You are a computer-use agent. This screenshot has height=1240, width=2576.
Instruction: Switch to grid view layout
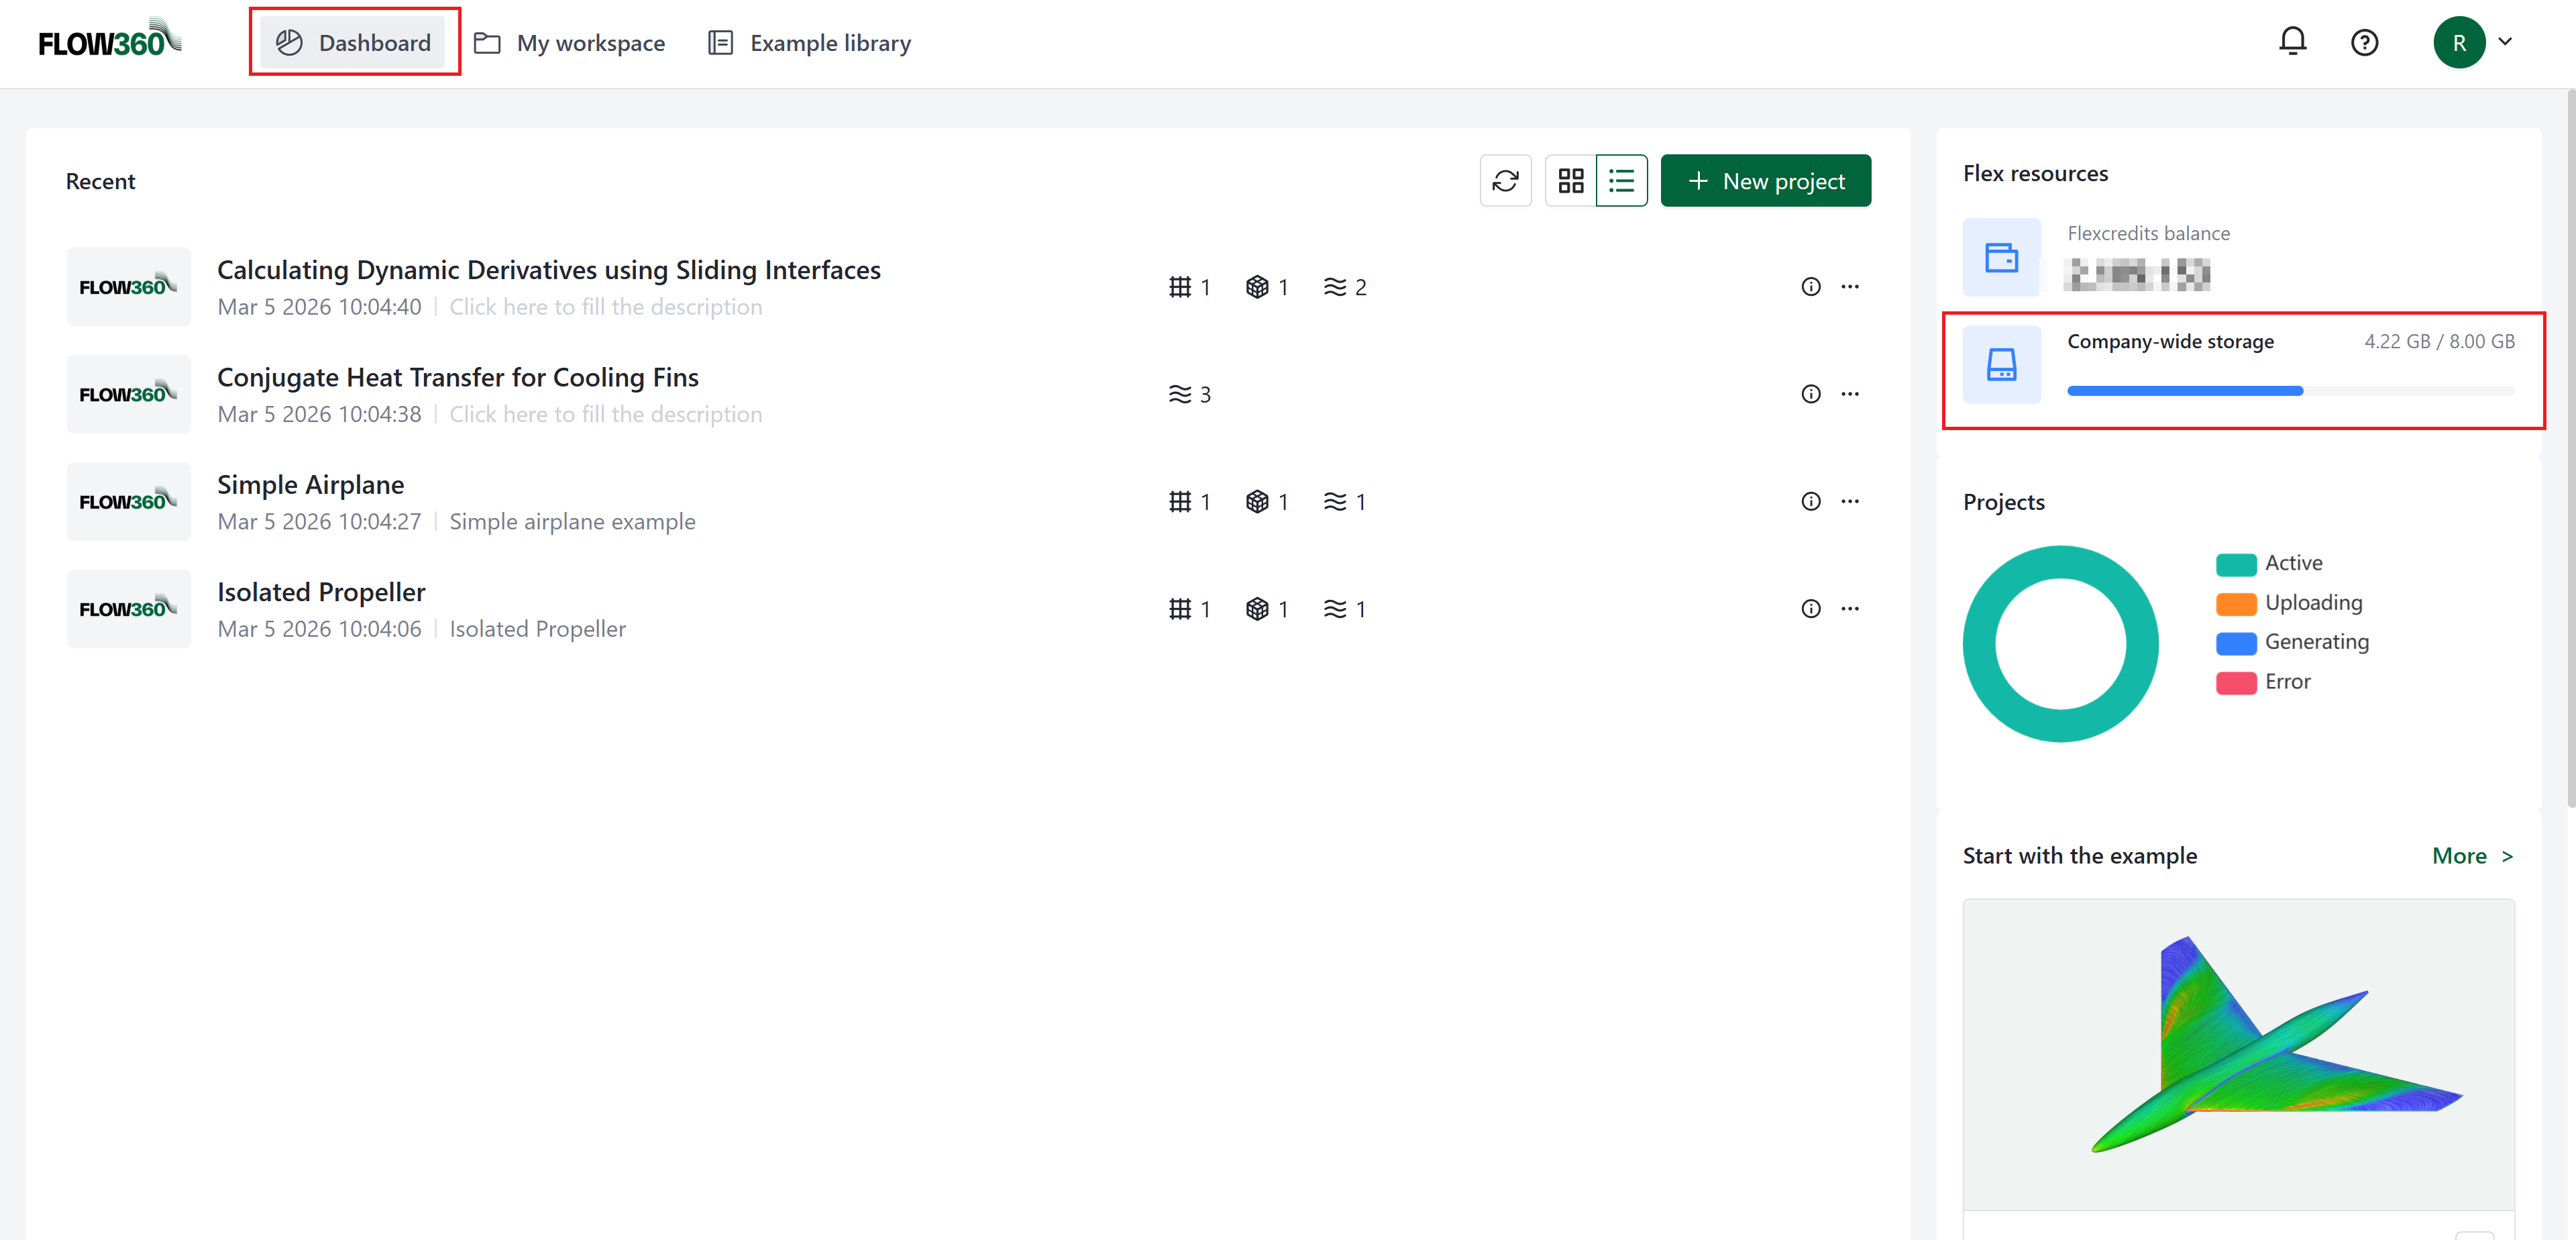[x=1571, y=180]
